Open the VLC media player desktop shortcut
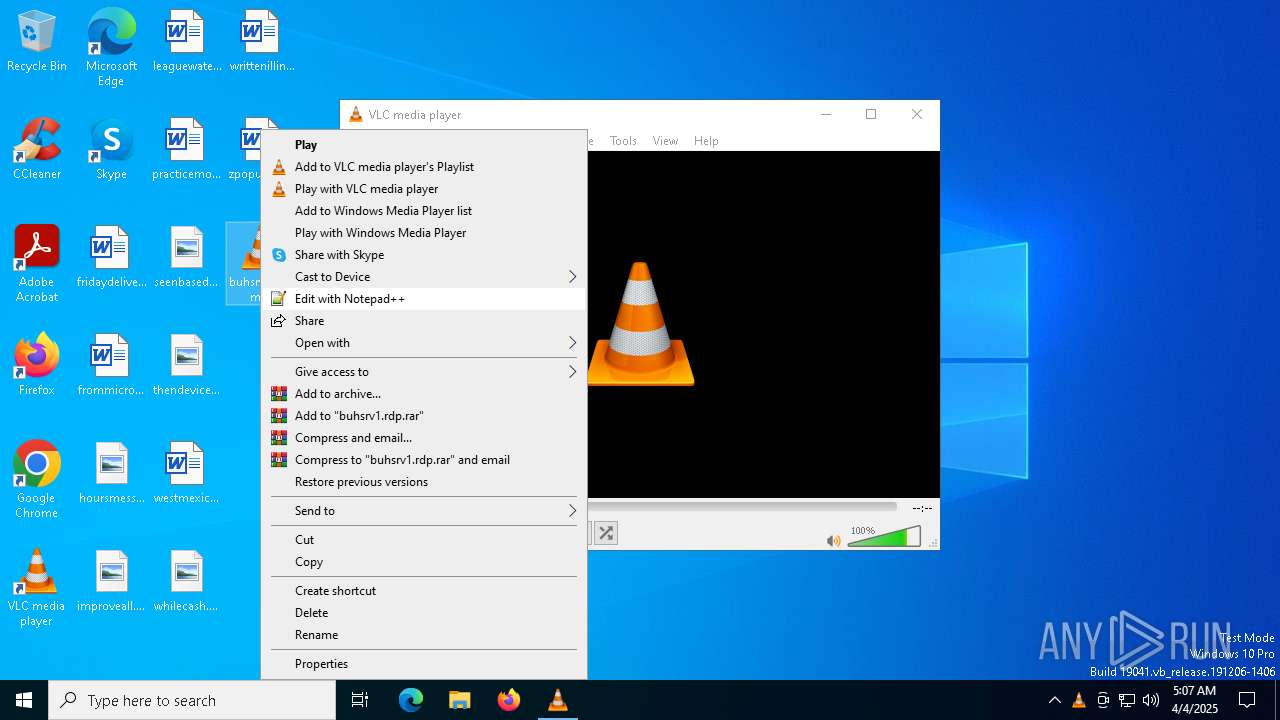The width and height of the screenshot is (1280, 720). click(x=37, y=588)
